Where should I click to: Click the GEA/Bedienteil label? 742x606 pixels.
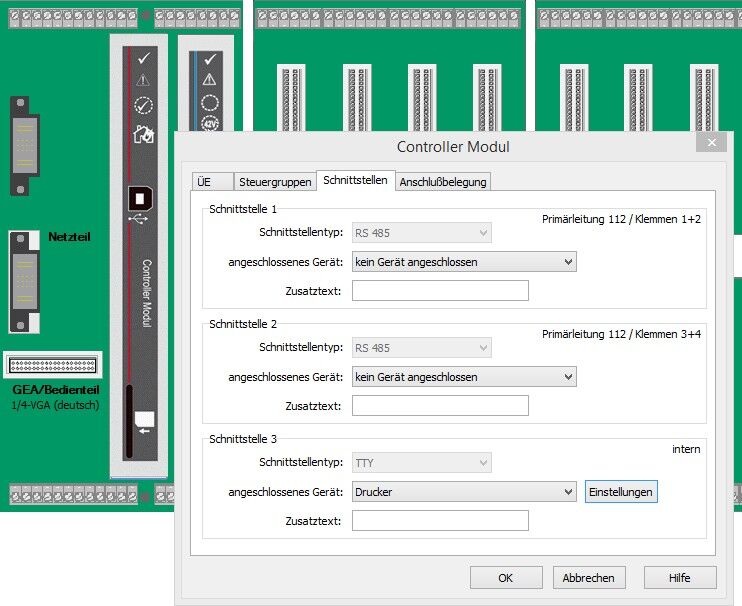(x=56, y=390)
